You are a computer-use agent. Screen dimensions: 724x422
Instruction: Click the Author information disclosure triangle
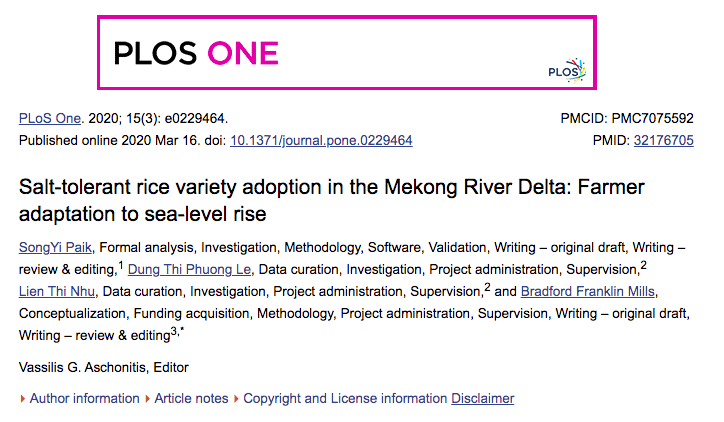tap(23, 399)
